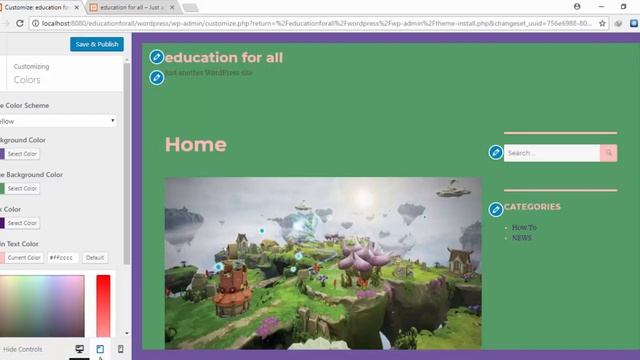Open the education for all site title link
This screenshot has width=640, height=360.
point(224,58)
